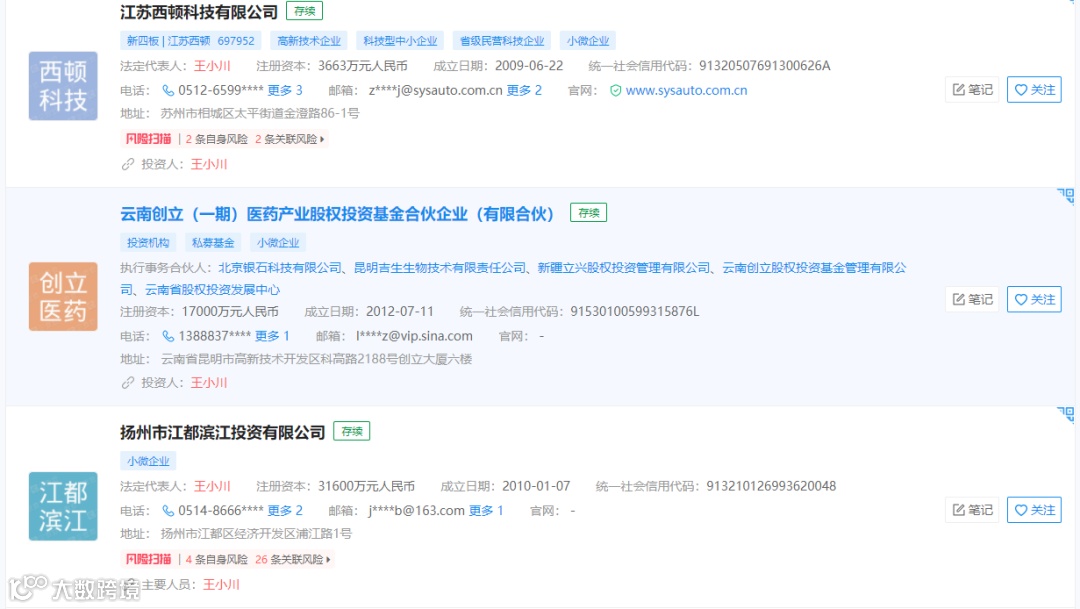This screenshot has height=609, width=1080.
Task: Click the 投资机构 tag
Action: (148, 242)
